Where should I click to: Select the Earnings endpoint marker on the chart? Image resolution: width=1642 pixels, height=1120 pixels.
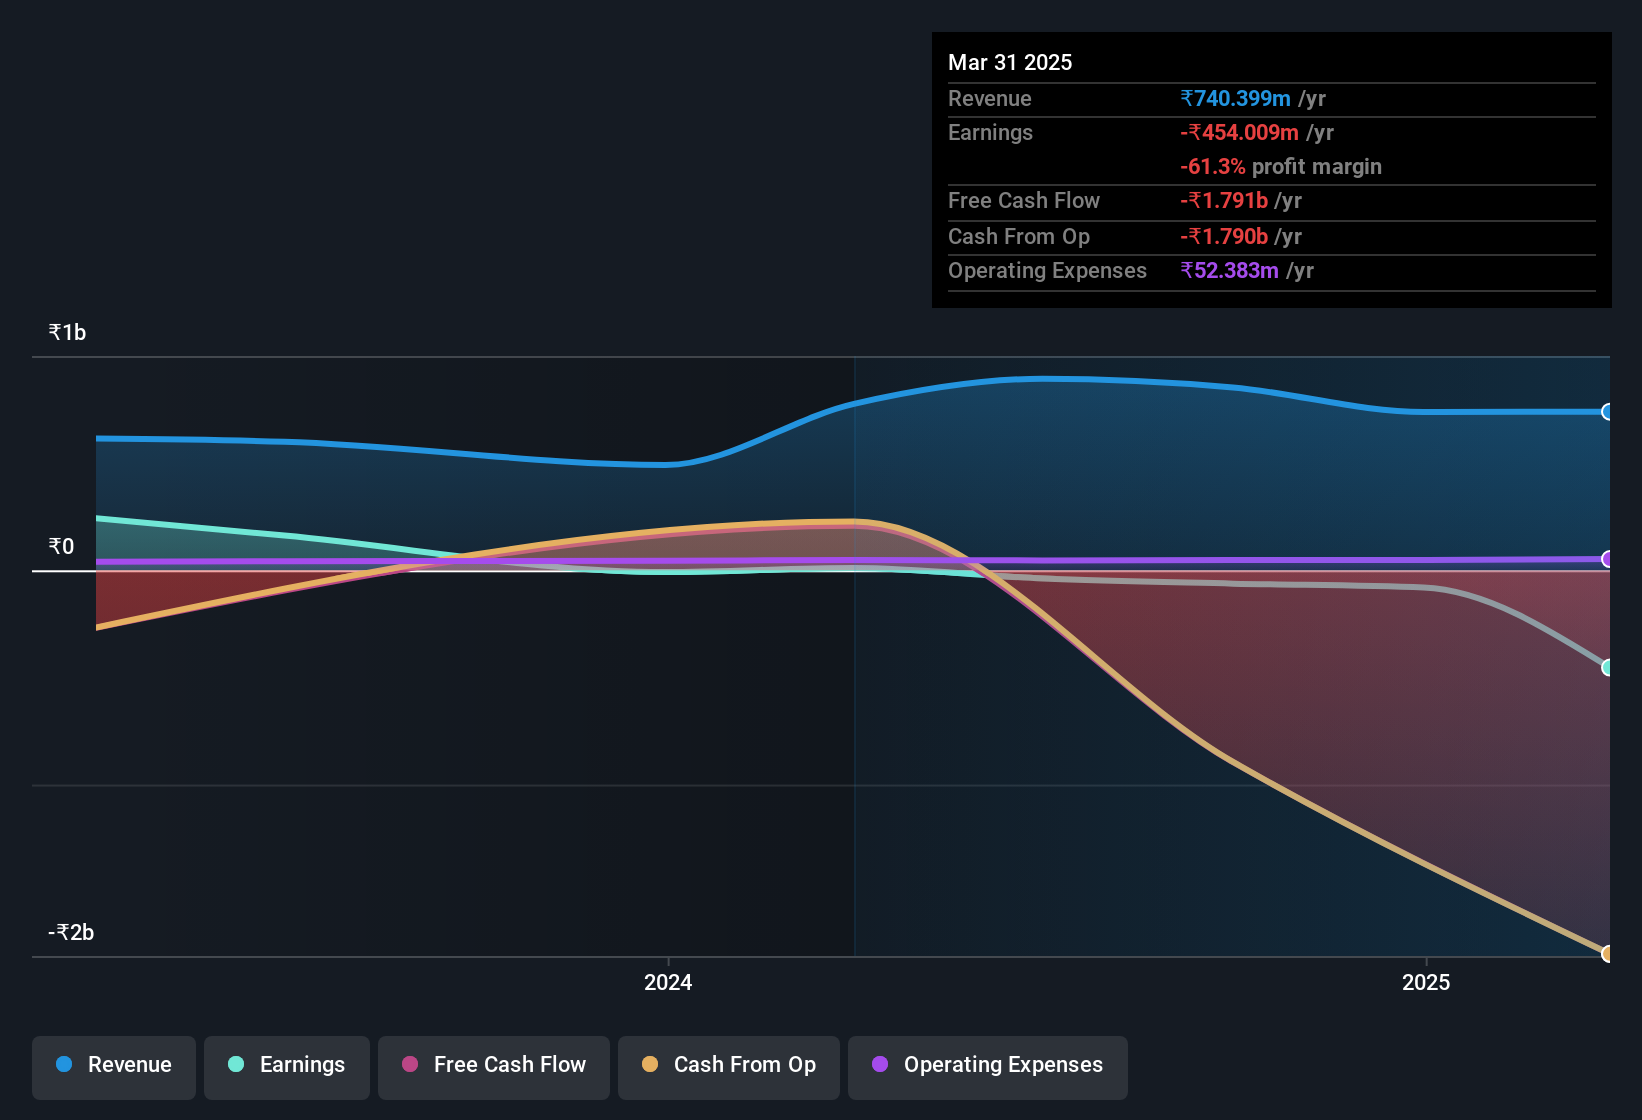(x=1608, y=667)
